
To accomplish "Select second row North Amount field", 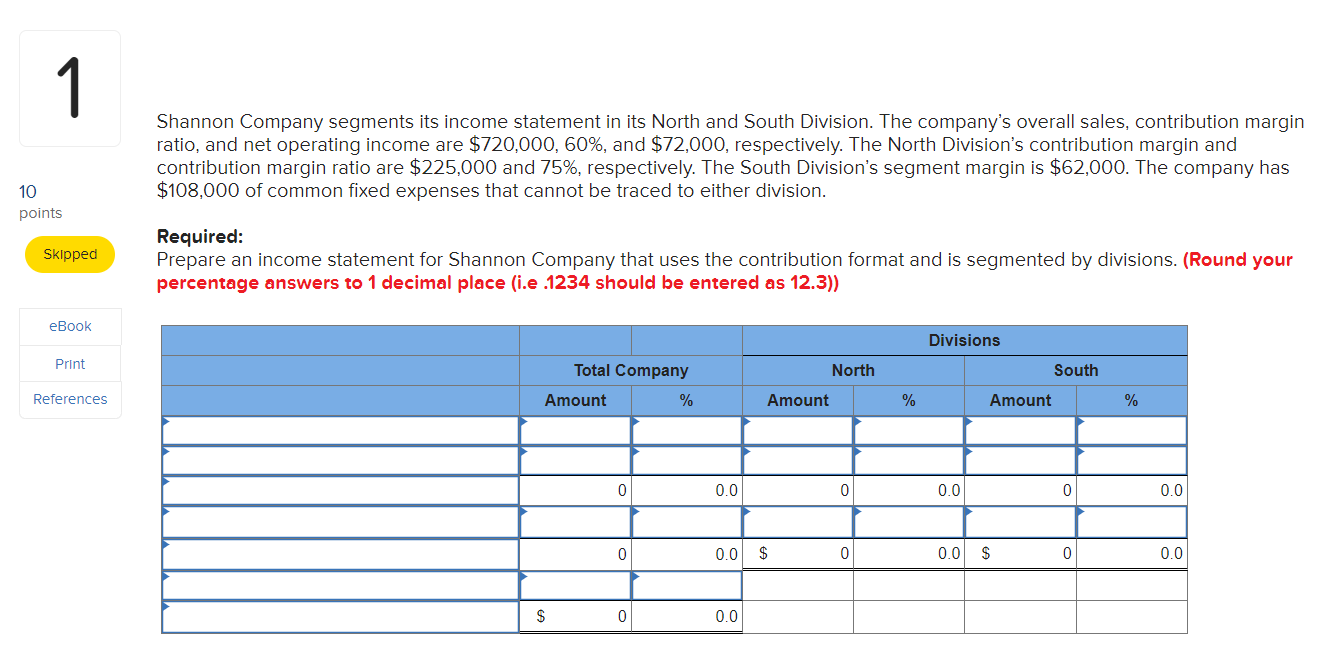I will point(798,461).
